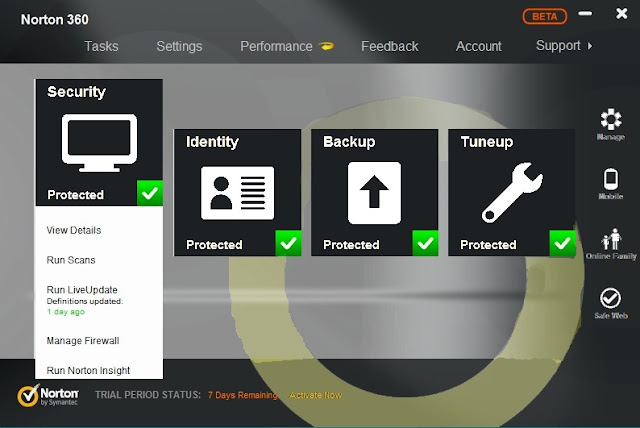
Task: Select the Backup upload arrow icon
Action: pyautogui.click(x=374, y=193)
